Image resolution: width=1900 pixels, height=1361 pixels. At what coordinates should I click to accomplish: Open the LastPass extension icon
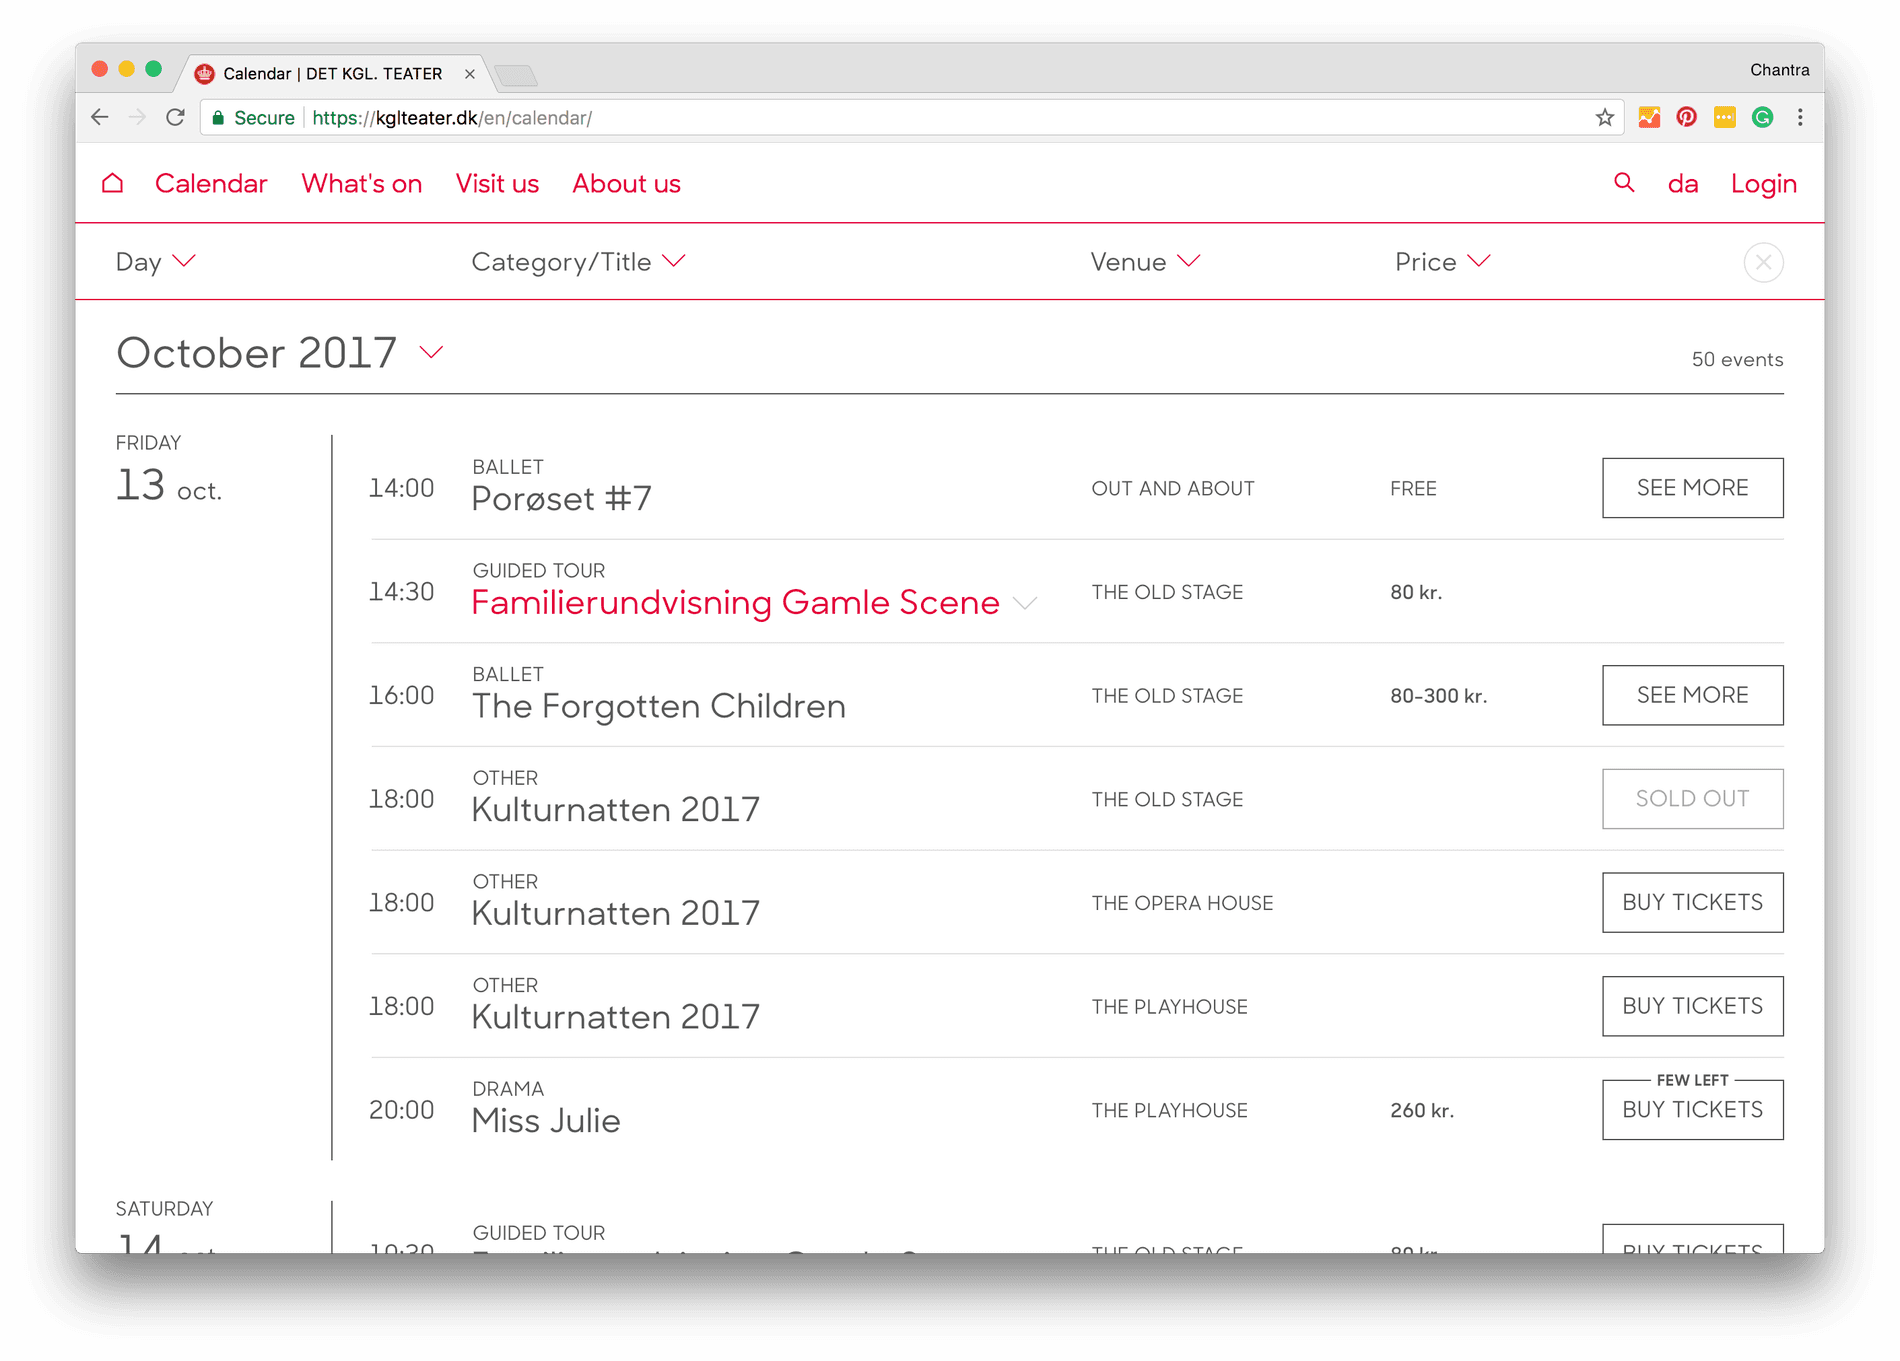click(1724, 117)
